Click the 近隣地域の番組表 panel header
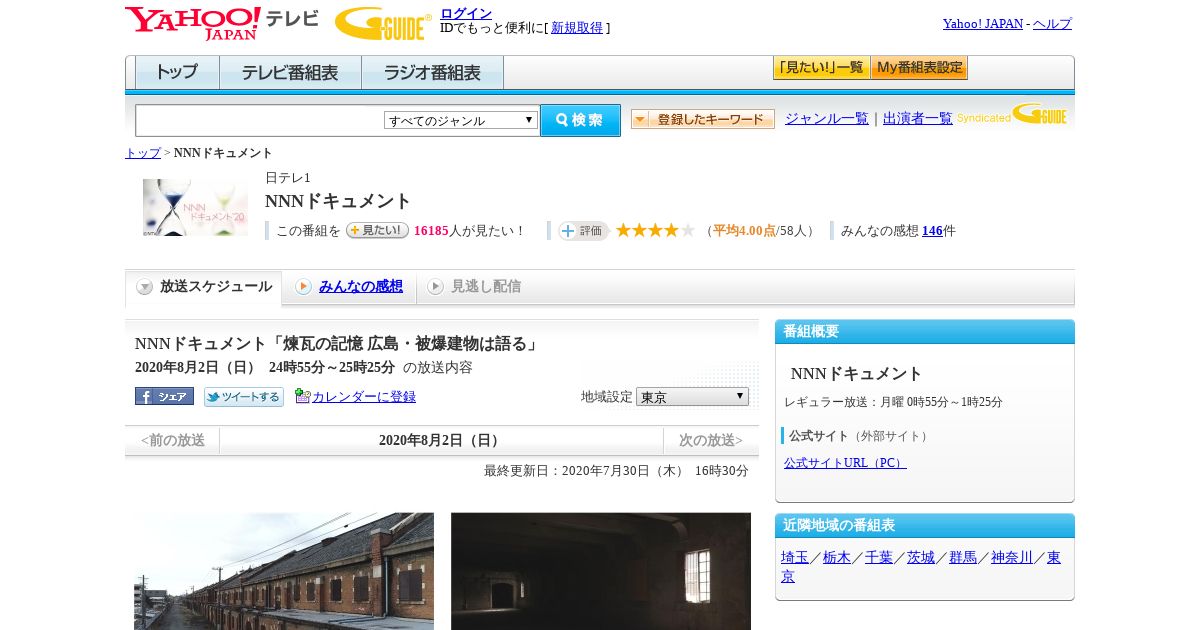Viewport: 1200px width, 630px height. pyautogui.click(x=925, y=526)
